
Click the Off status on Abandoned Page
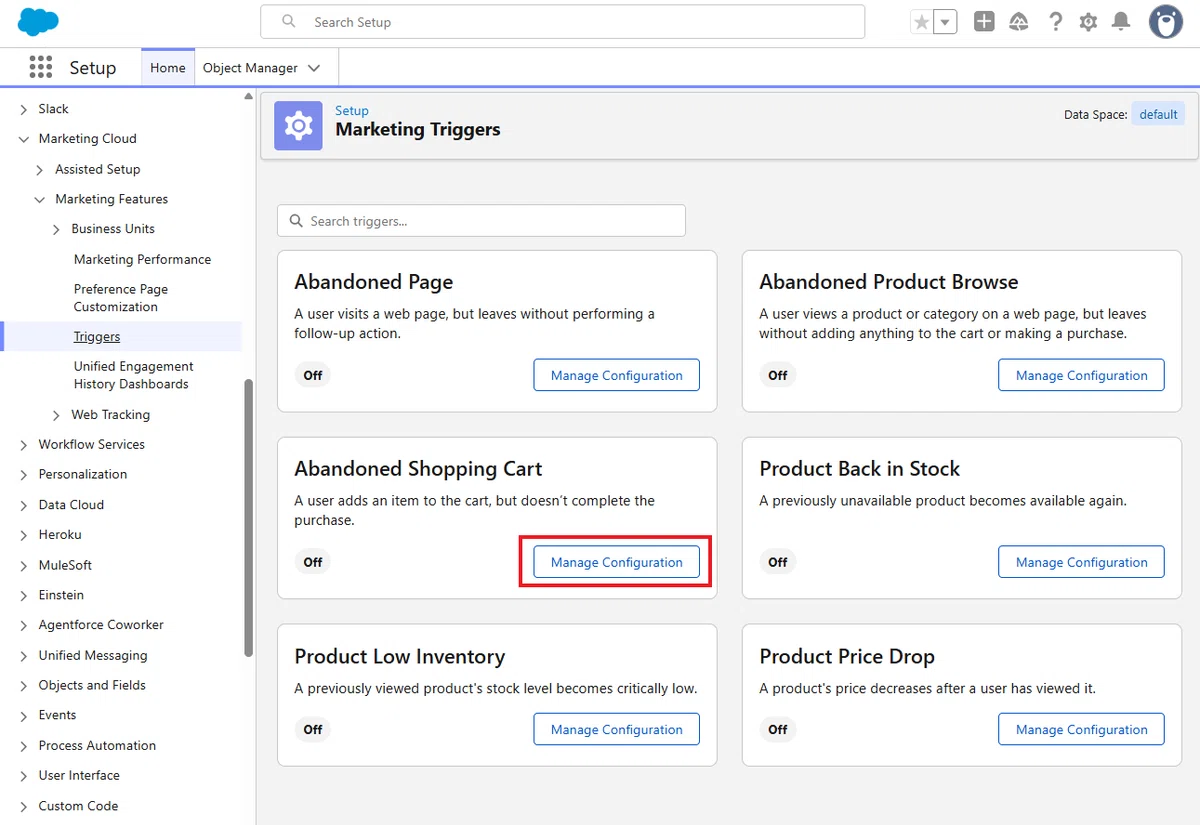point(313,375)
